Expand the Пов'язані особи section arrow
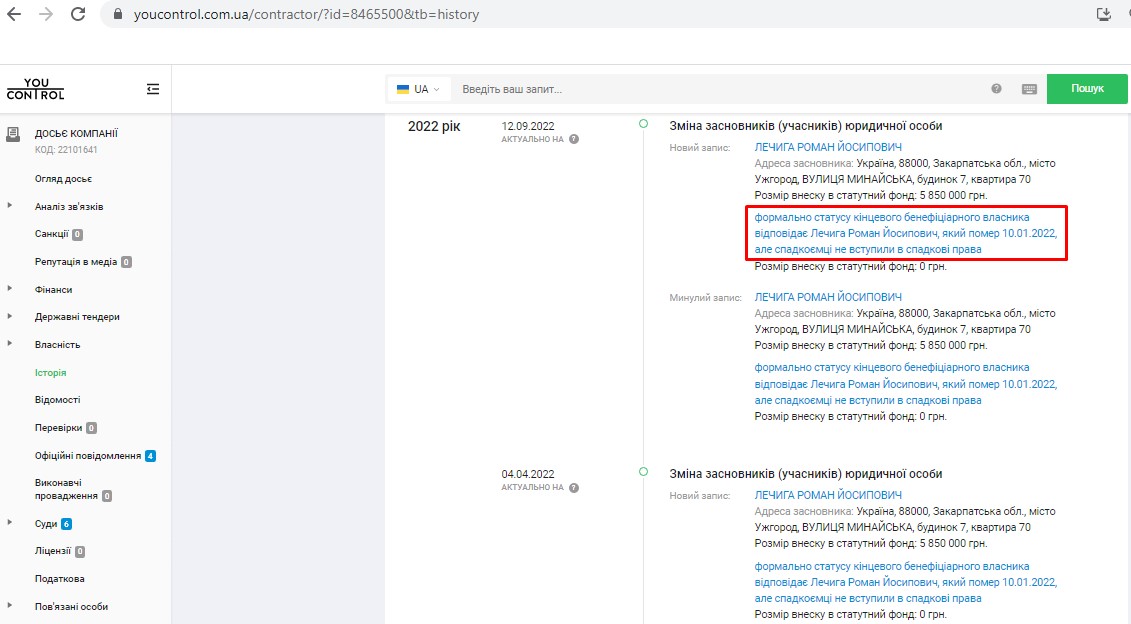 [x=9, y=605]
